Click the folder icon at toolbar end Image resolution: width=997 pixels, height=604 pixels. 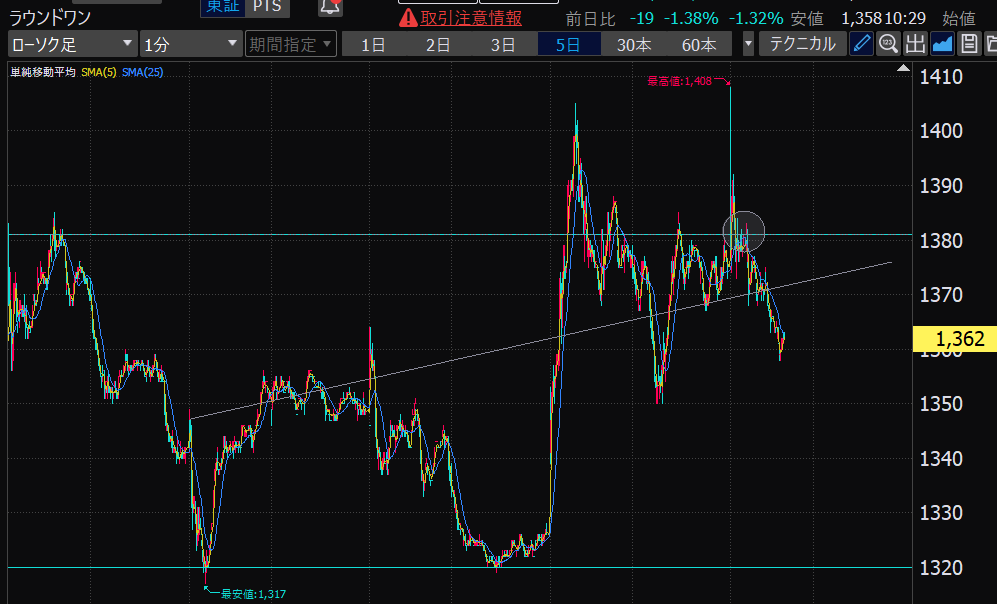coord(990,44)
